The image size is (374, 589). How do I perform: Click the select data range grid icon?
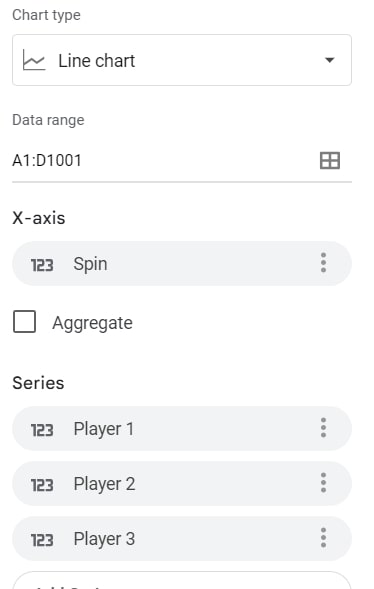pos(330,161)
